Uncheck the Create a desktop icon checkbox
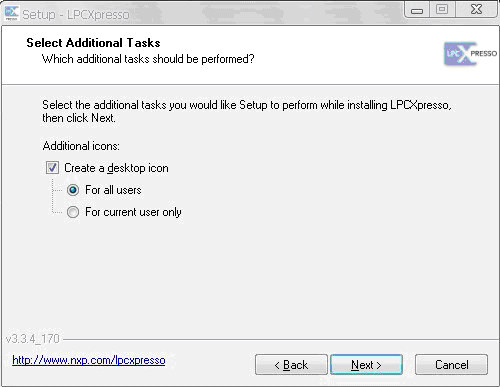 52,168
